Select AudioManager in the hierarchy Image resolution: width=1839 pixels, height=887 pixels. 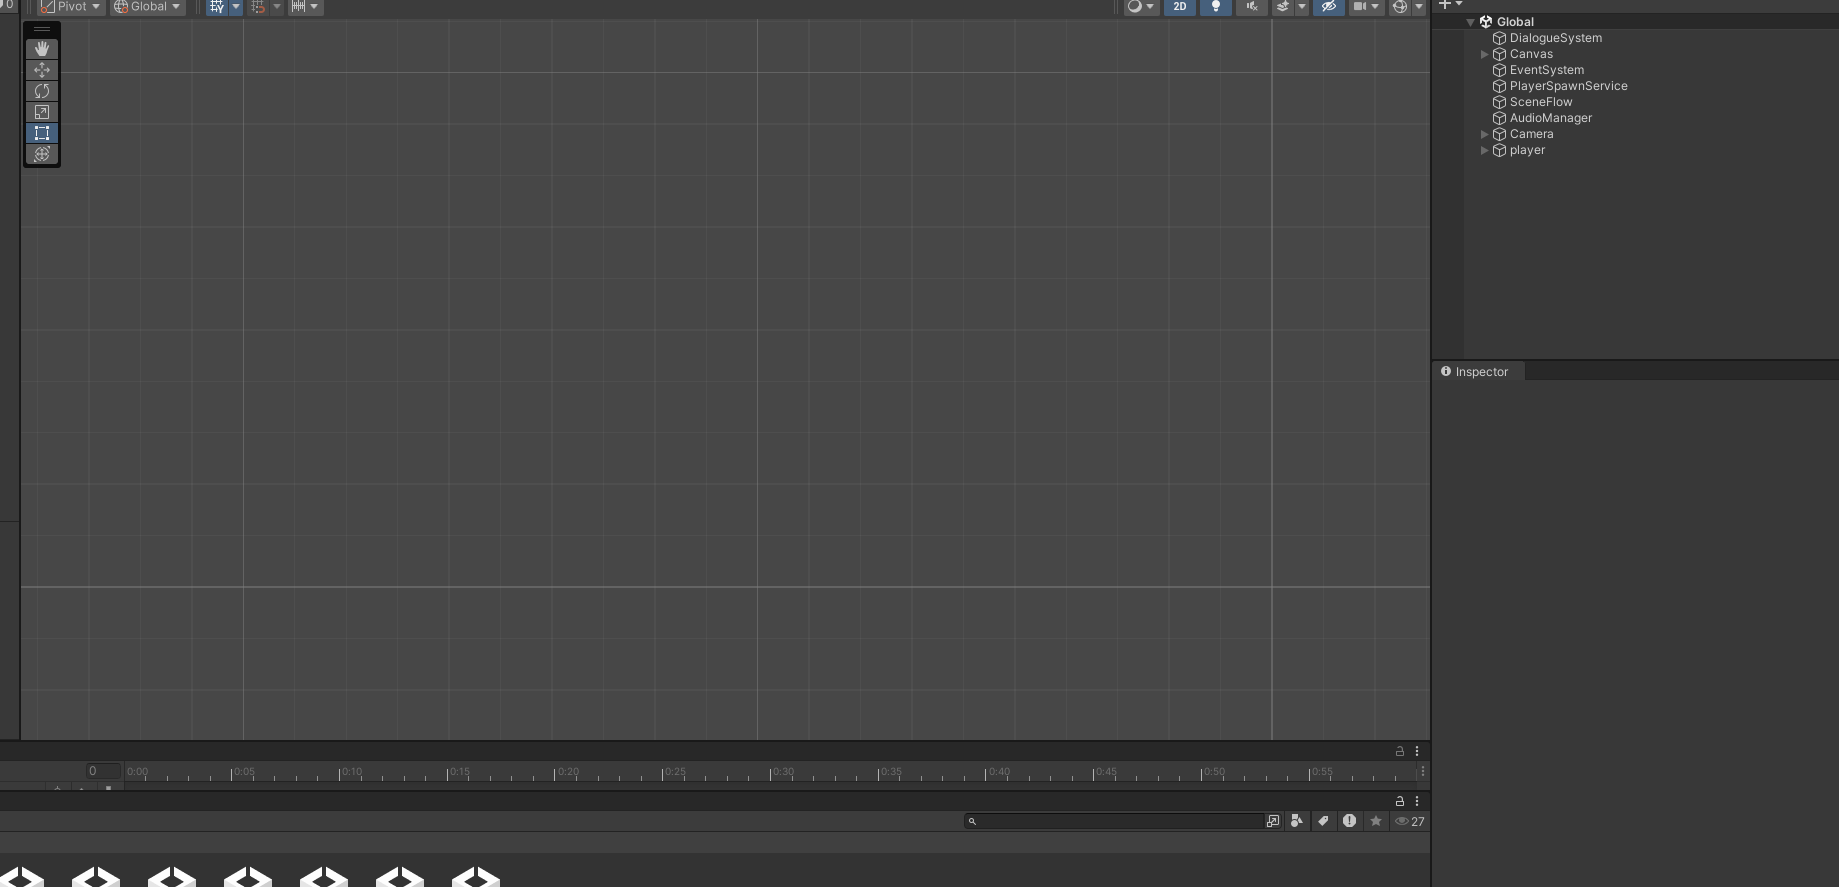click(x=1550, y=118)
